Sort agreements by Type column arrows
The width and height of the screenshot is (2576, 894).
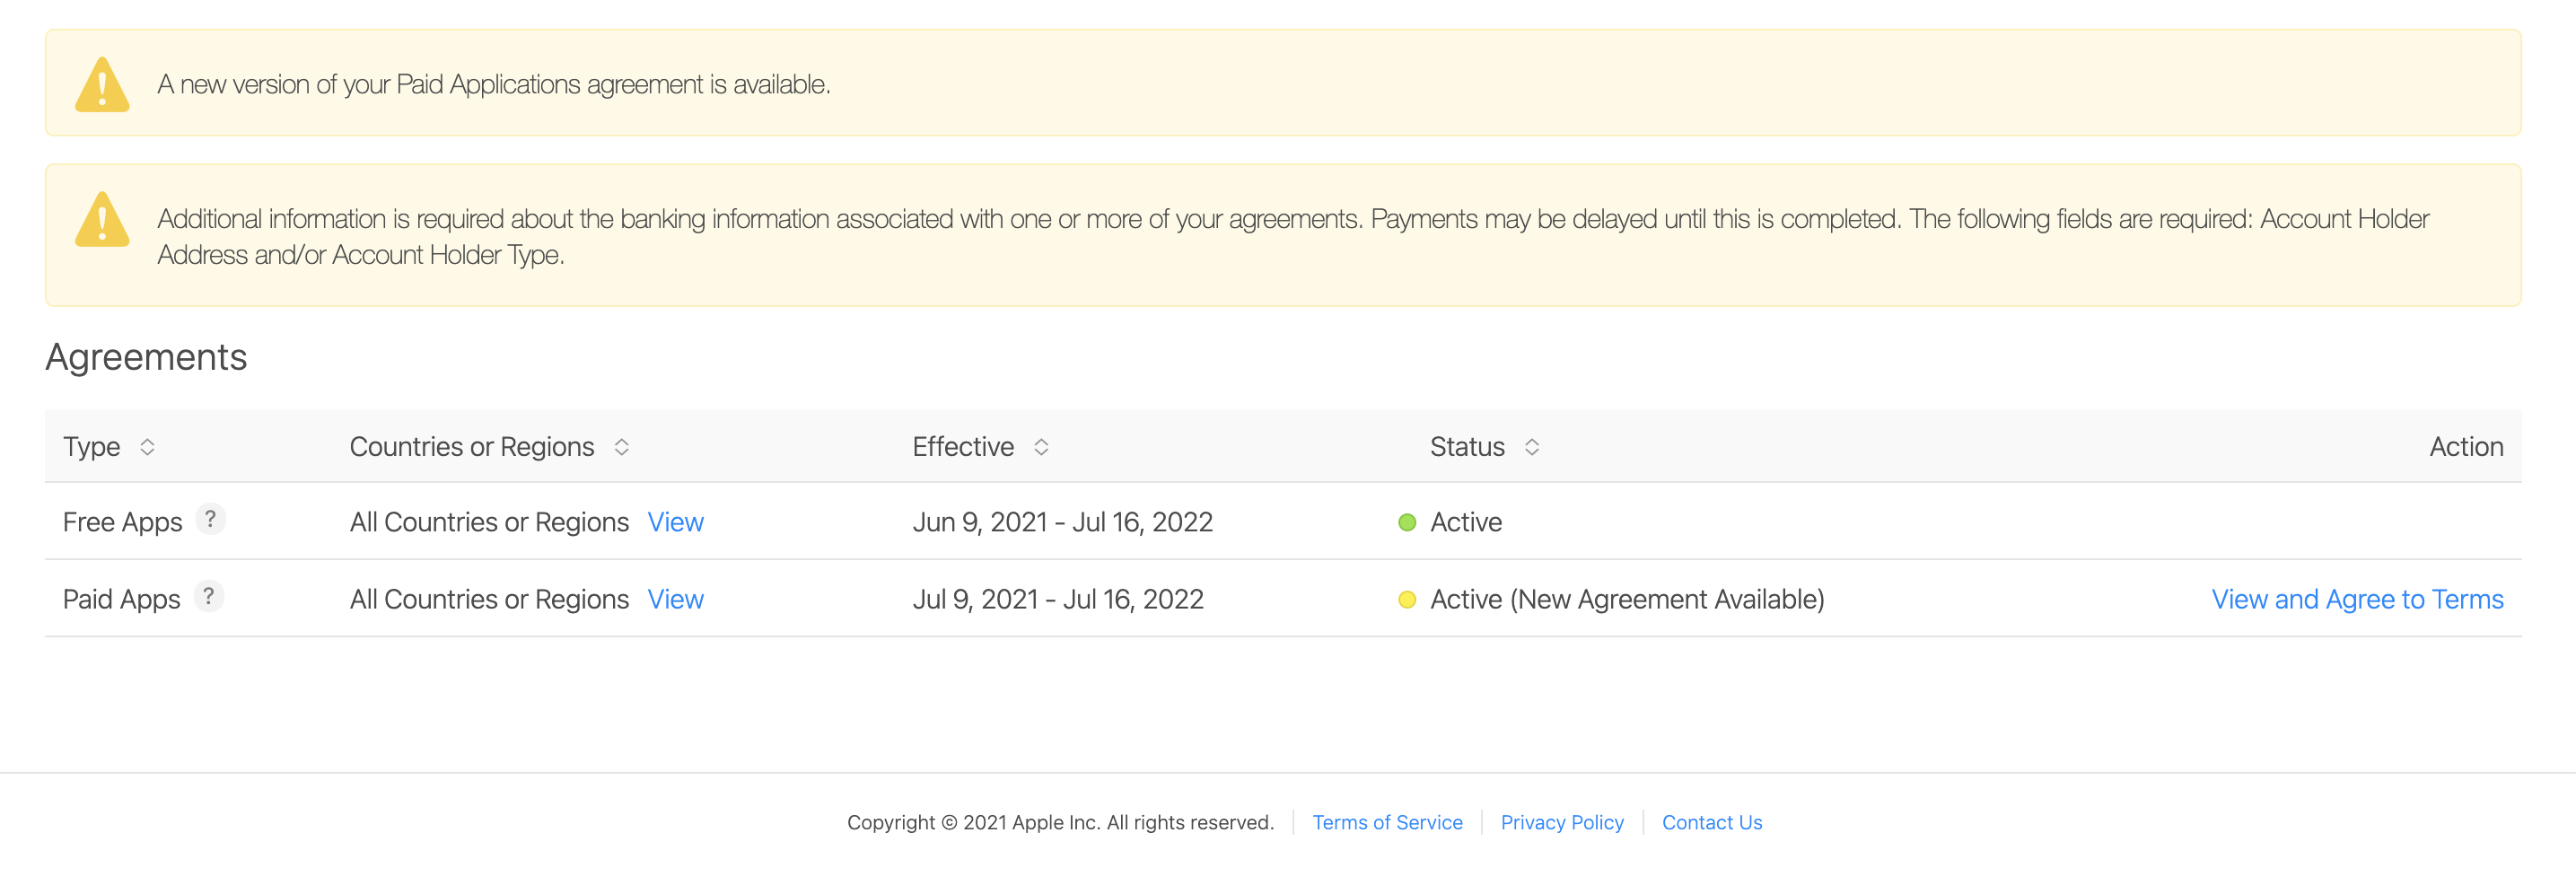(147, 447)
